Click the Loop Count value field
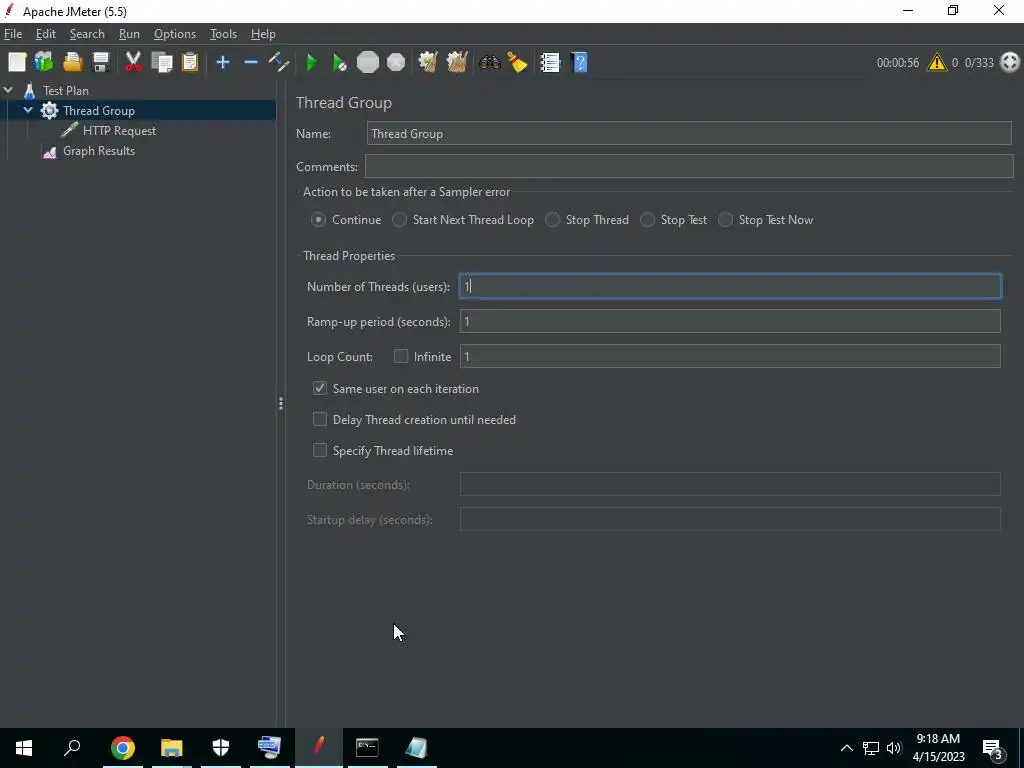This screenshot has width=1024, height=768. tap(730, 356)
